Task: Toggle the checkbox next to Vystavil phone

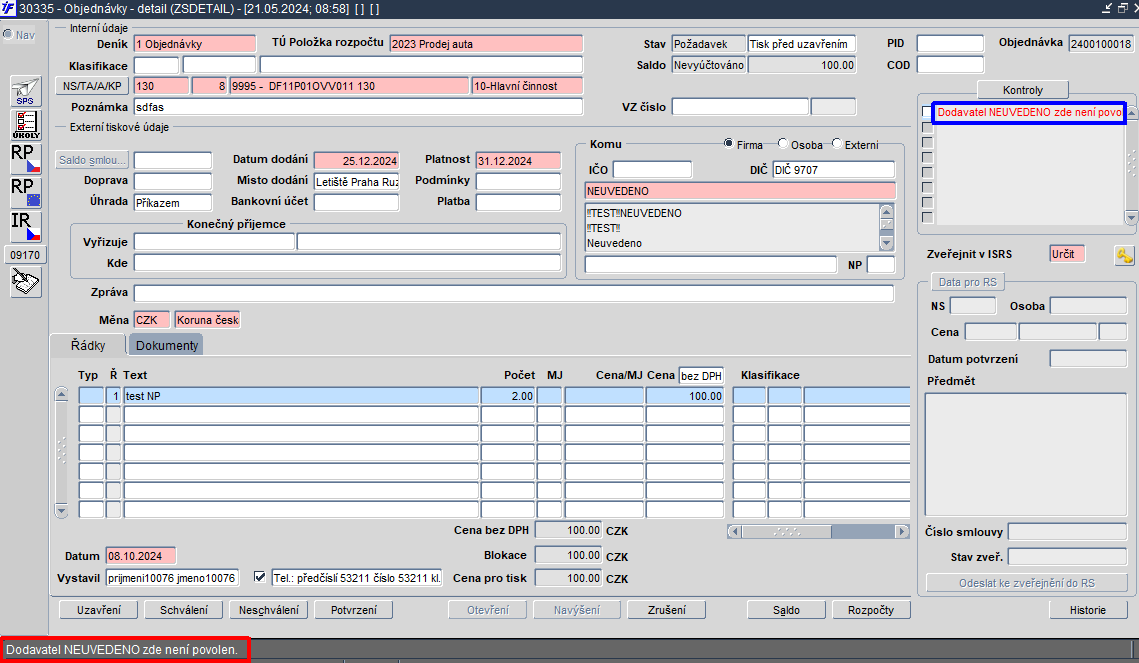Action: click(x=259, y=577)
